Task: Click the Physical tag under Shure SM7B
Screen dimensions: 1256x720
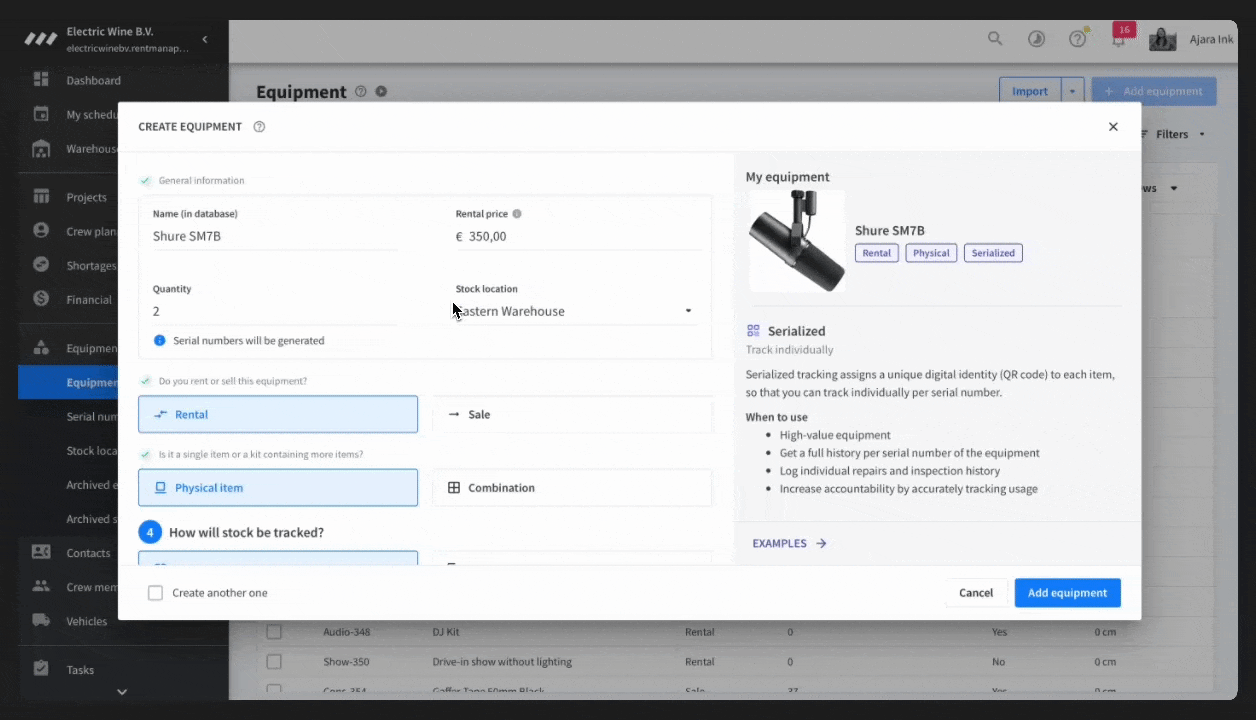Action: coord(931,253)
